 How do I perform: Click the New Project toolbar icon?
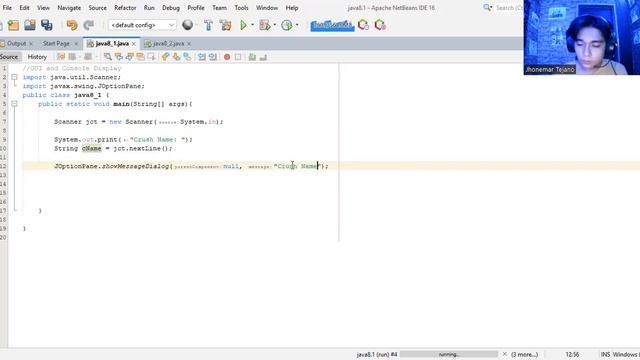[x=13, y=25]
